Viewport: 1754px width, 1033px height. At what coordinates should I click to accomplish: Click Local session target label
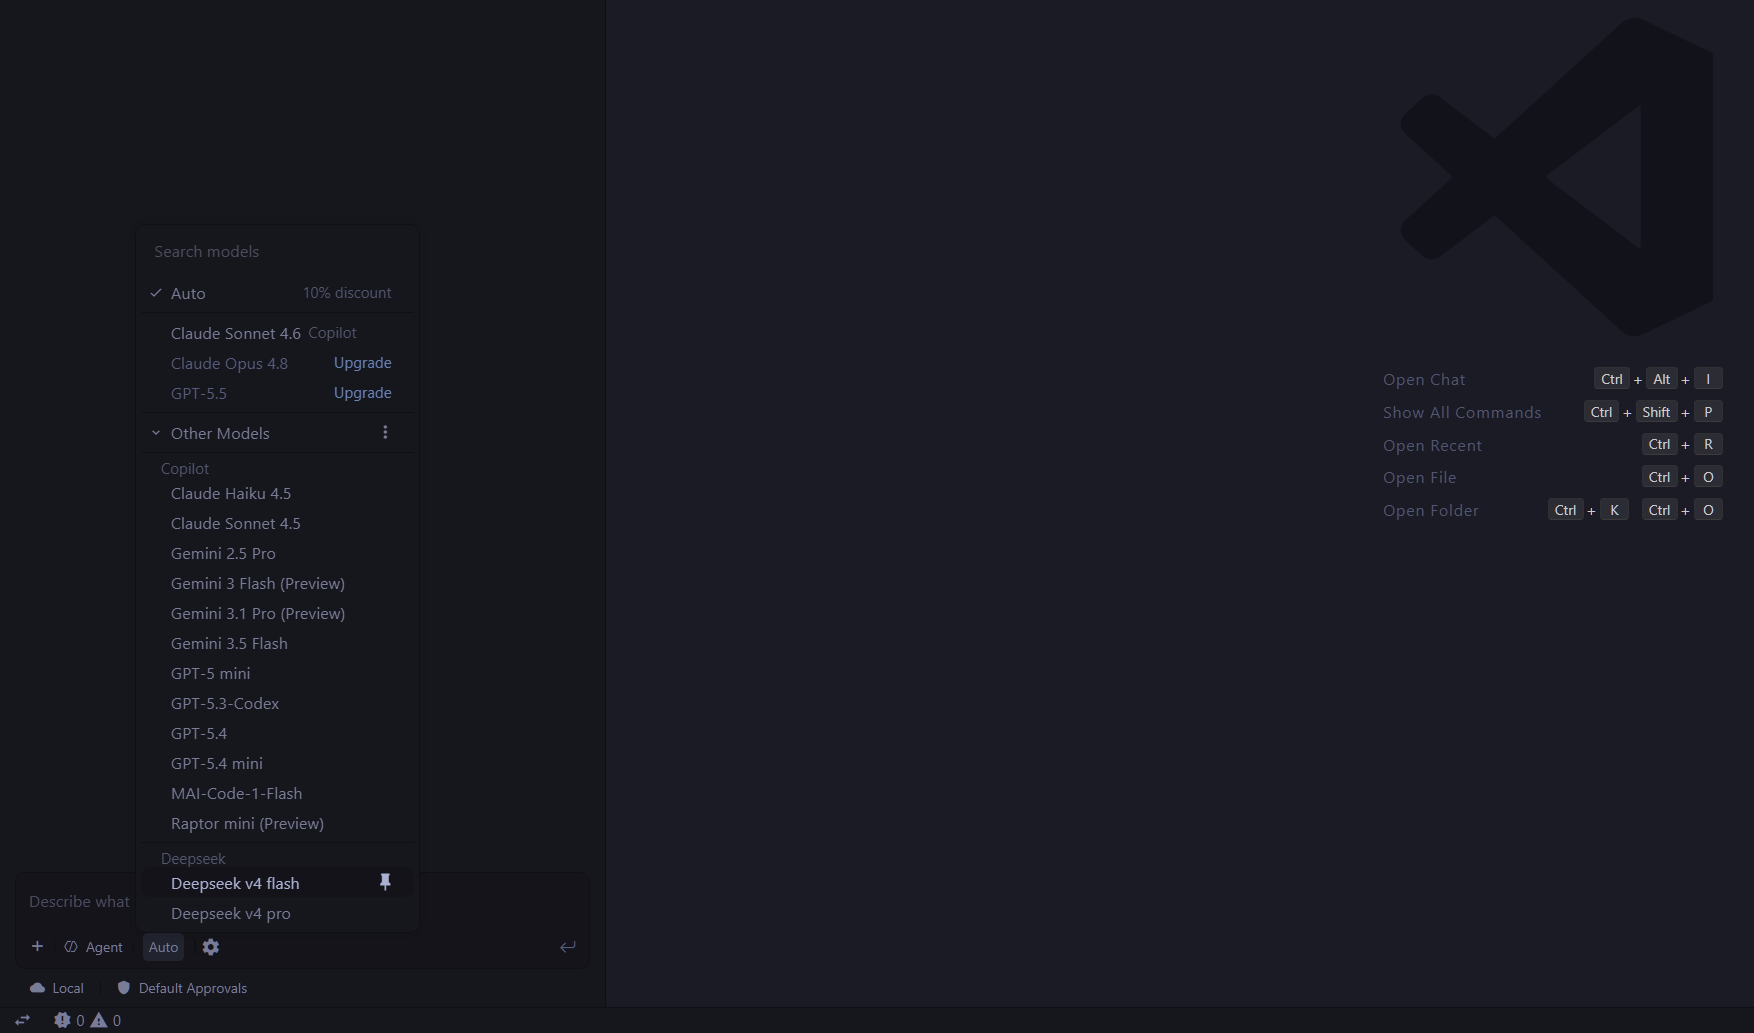coord(68,988)
